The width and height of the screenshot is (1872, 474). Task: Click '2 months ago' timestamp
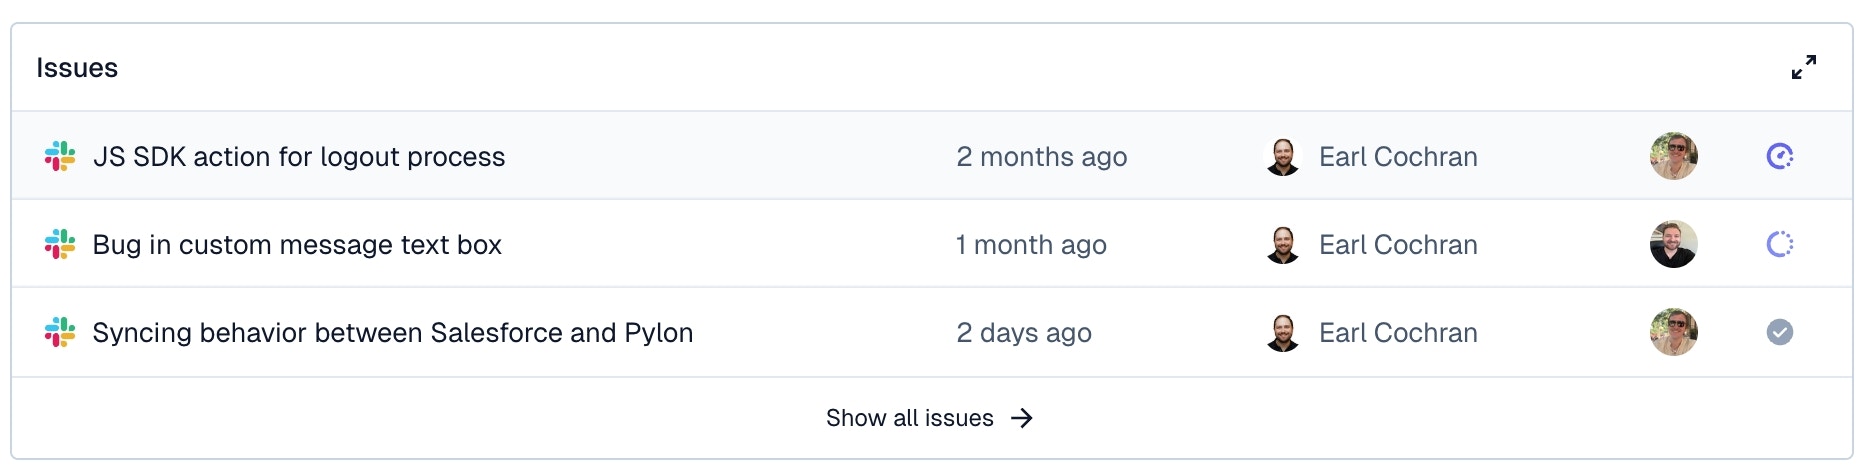point(1042,157)
